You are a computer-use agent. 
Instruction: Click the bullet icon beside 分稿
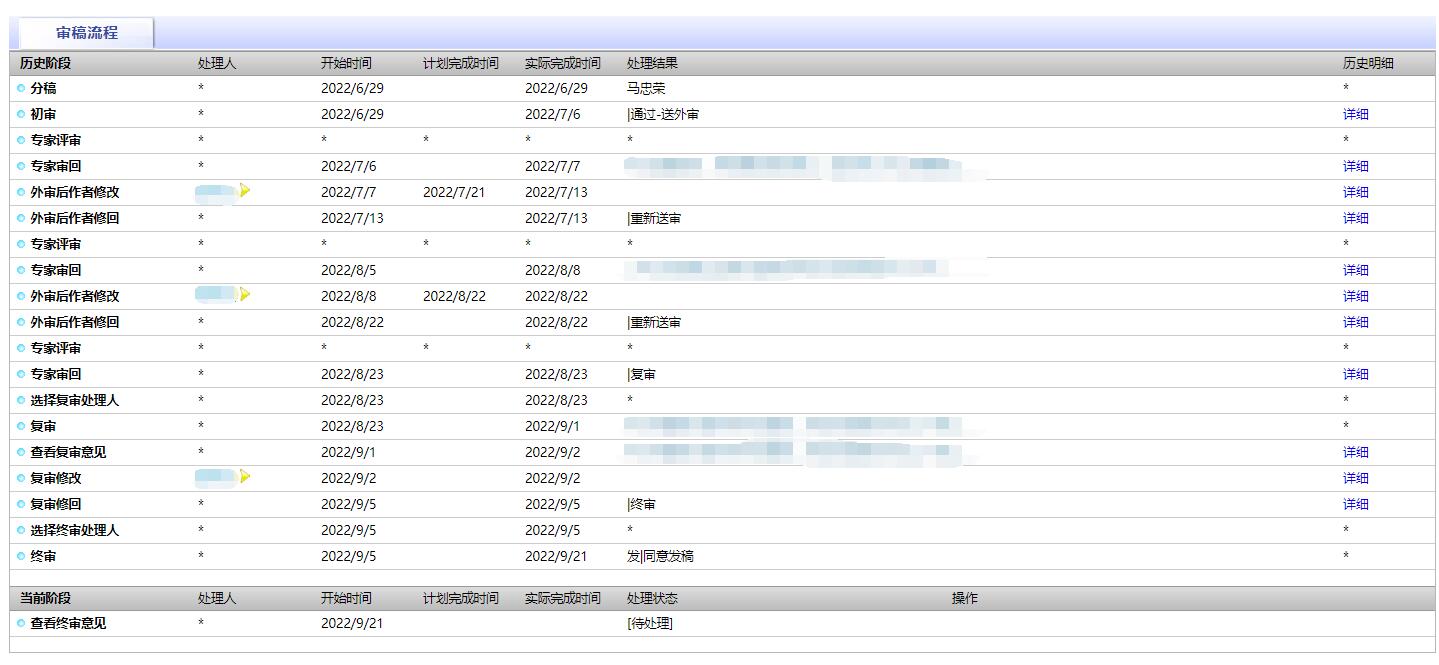[x=21, y=88]
